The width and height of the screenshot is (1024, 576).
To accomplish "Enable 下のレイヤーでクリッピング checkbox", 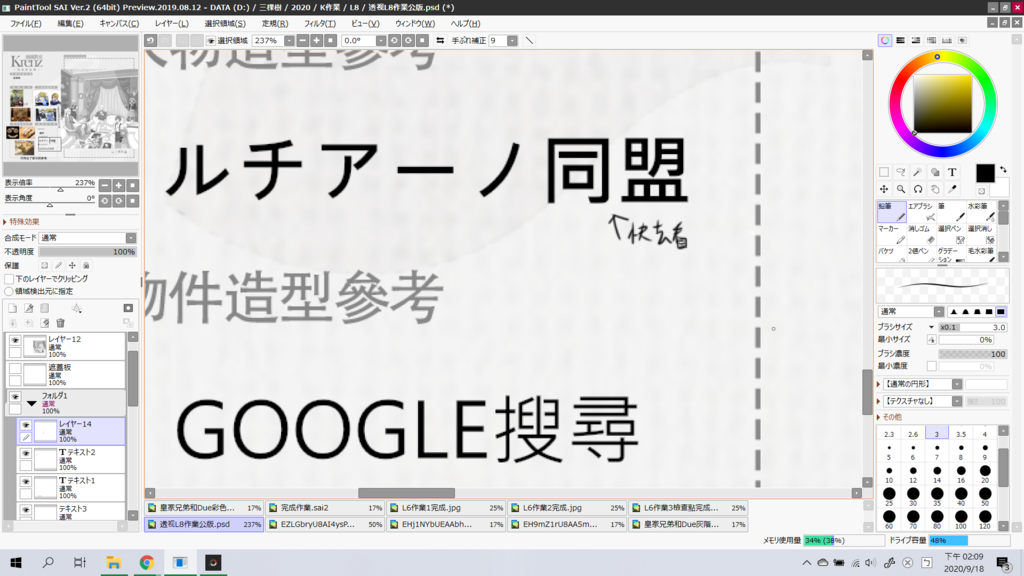I will click(x=9, y=279).
